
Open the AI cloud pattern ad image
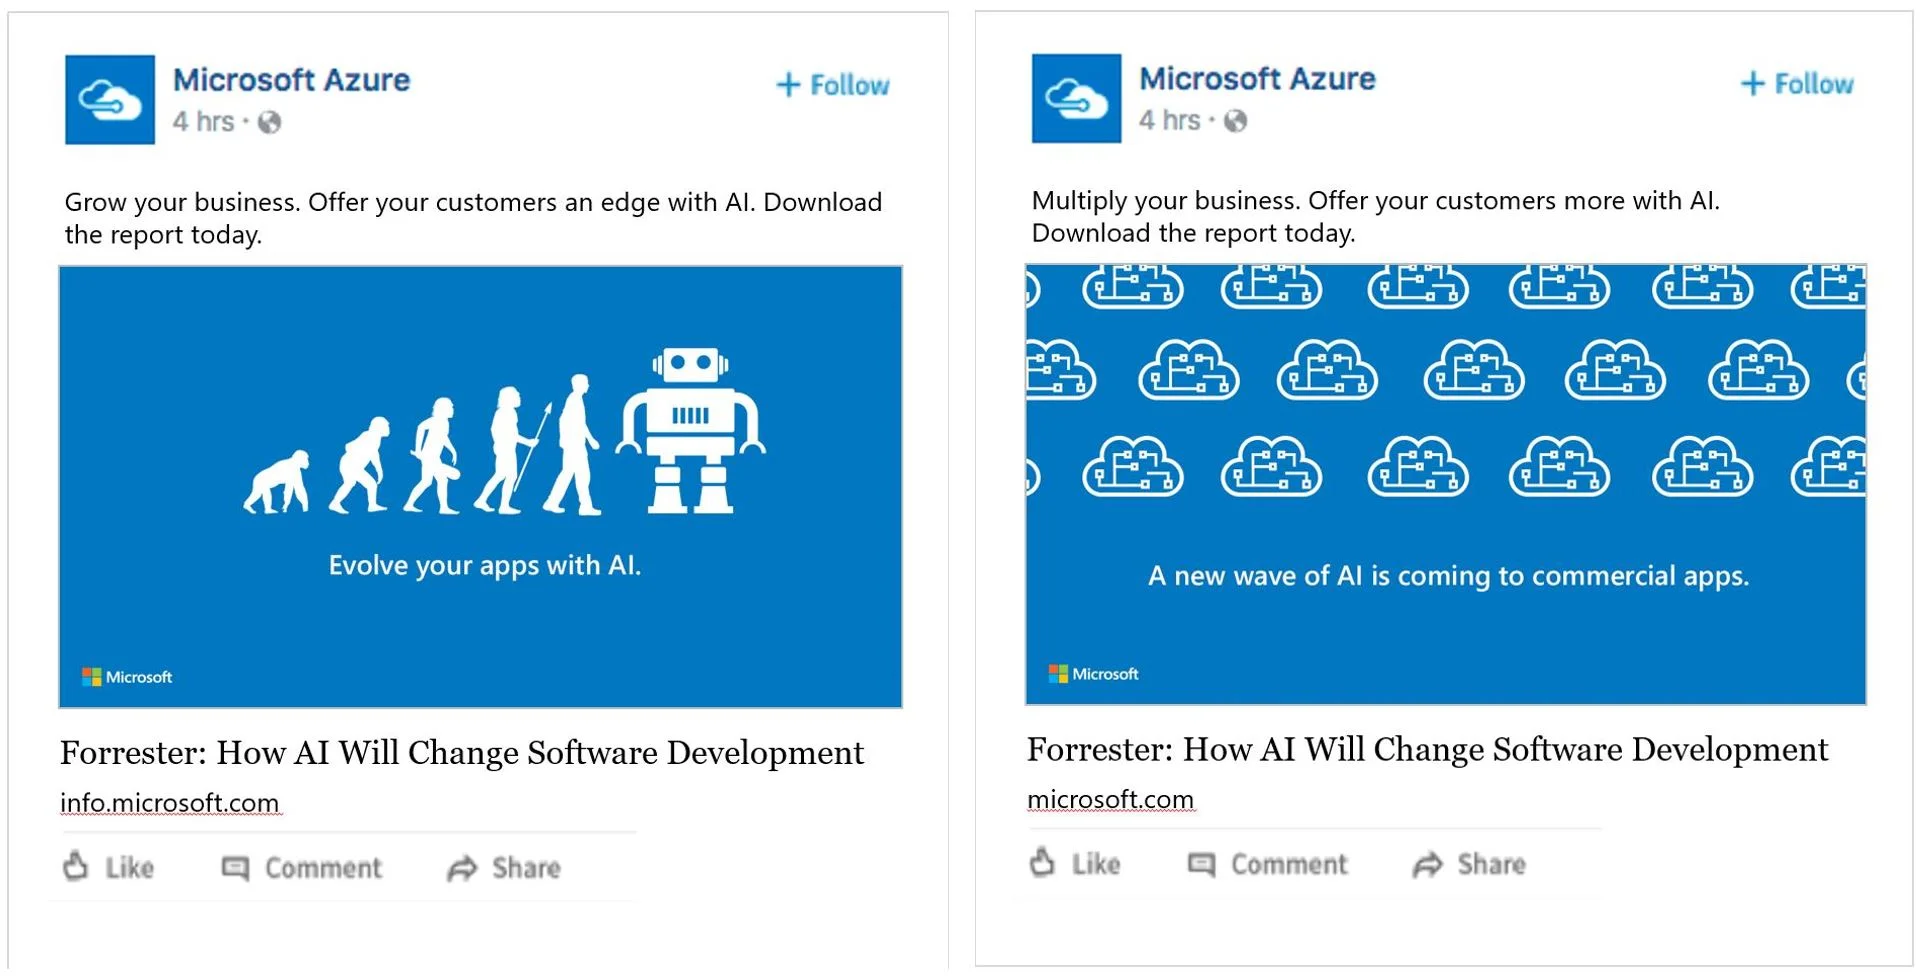tap(1446, 485)
